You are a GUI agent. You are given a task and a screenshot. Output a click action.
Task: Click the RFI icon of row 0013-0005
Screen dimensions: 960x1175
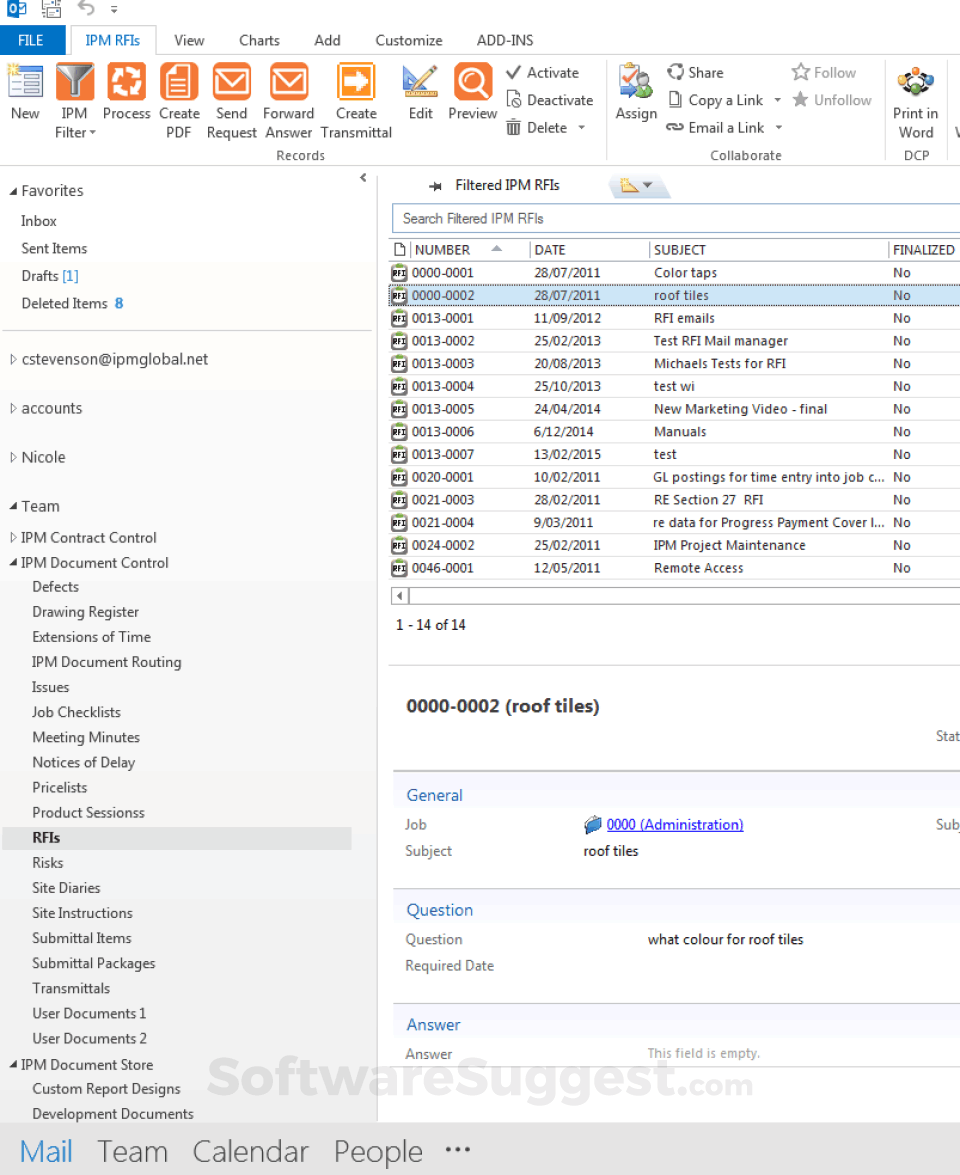[x=399, y=409]
